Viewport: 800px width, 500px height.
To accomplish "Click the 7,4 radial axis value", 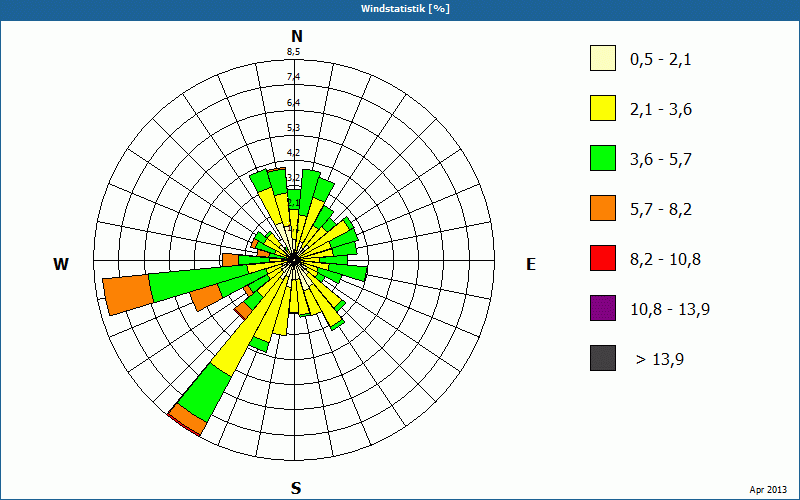I will (x=293, y=77).
